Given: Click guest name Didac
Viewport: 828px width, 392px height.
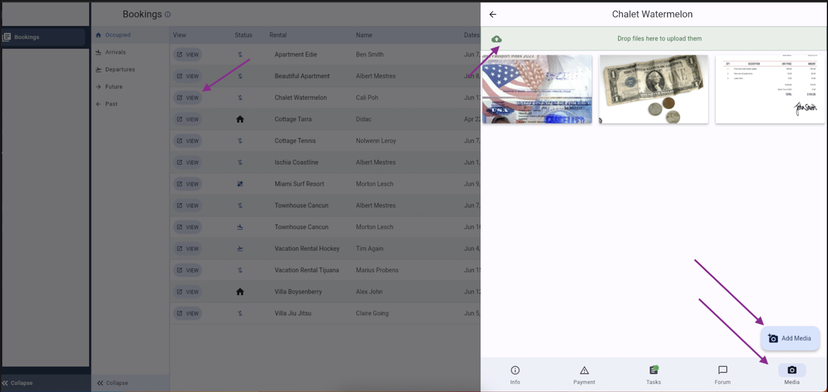Looking at the screenshot, I should point(364,119).
